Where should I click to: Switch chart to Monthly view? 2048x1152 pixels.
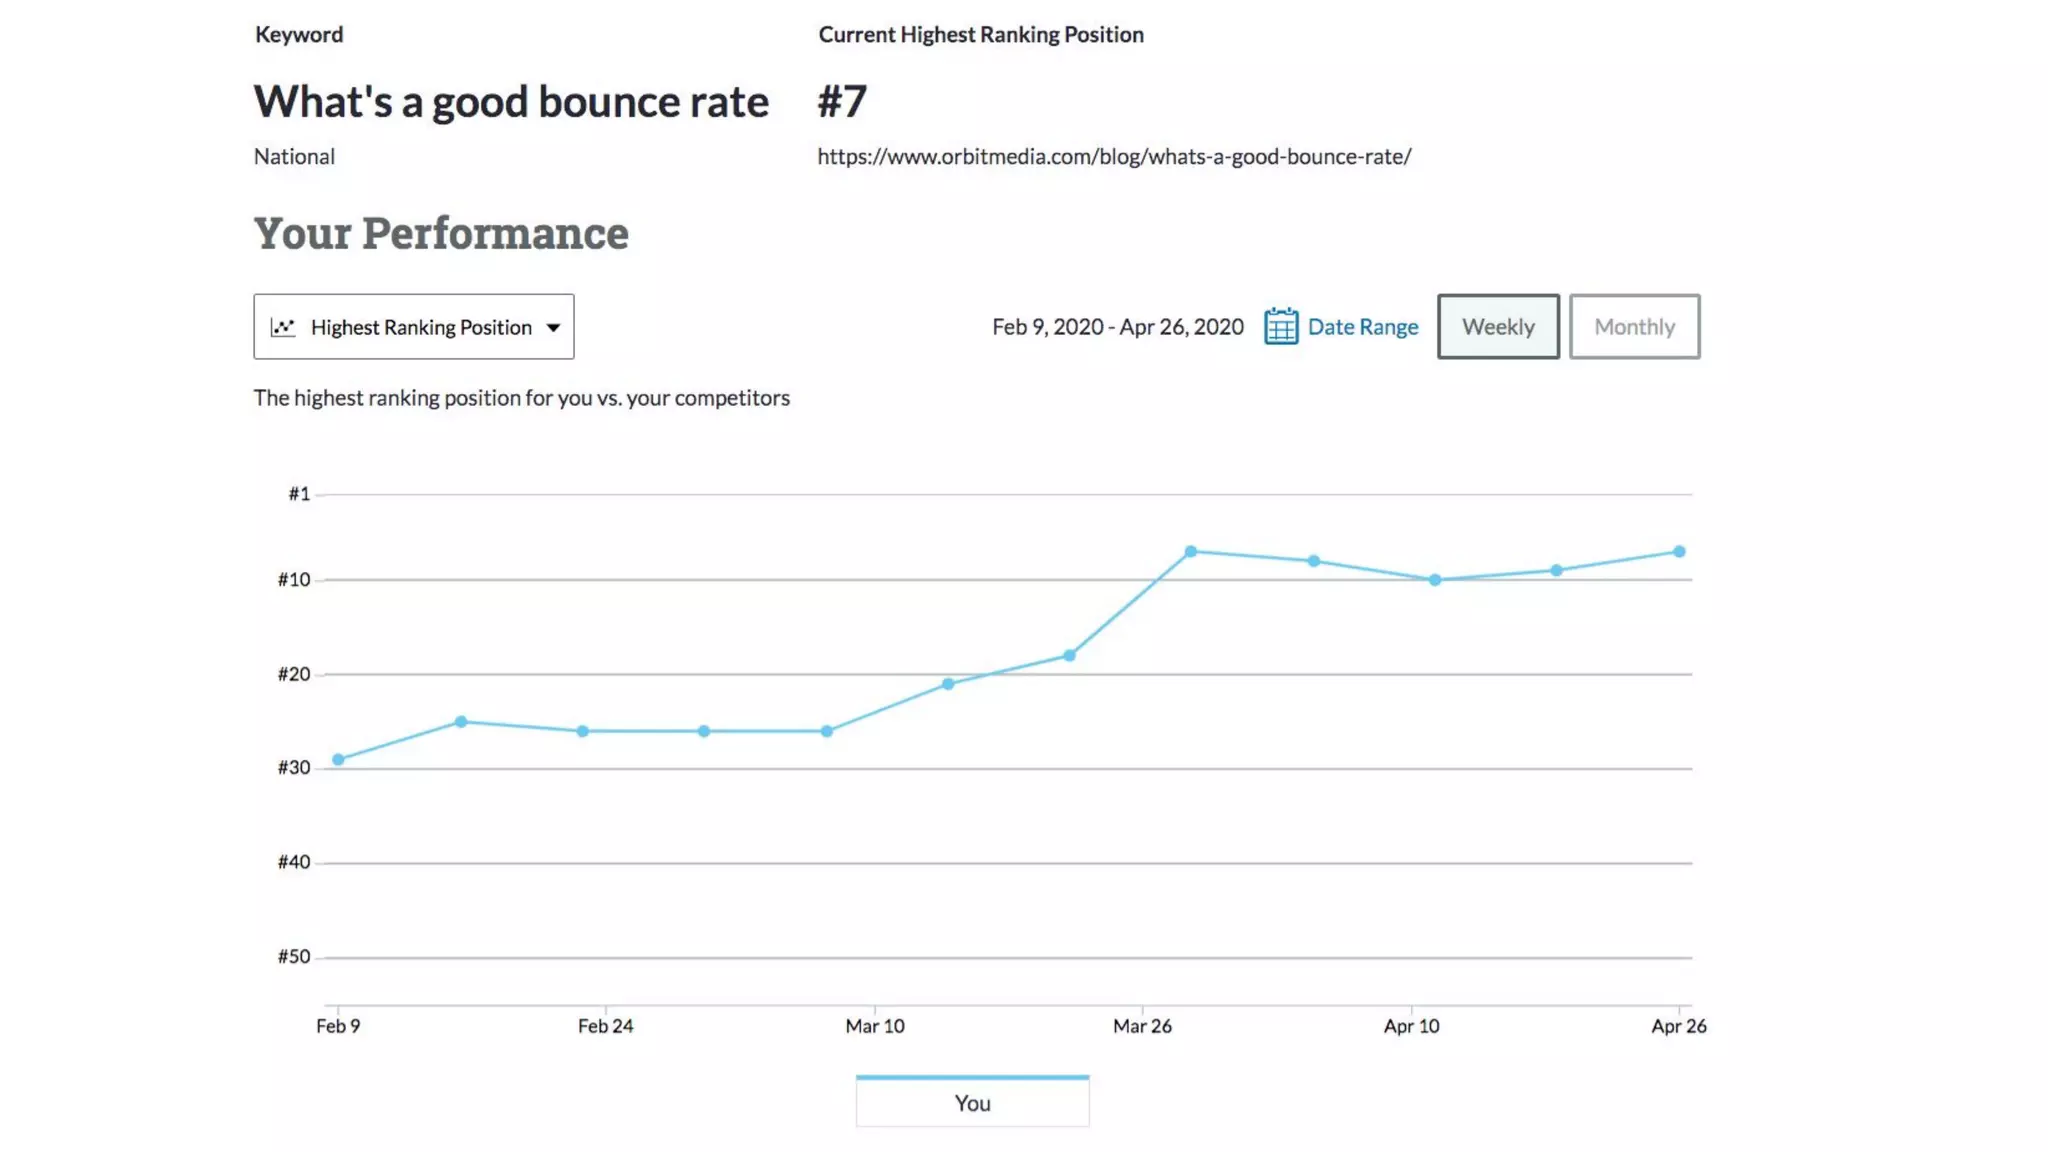pos(1634,327)
